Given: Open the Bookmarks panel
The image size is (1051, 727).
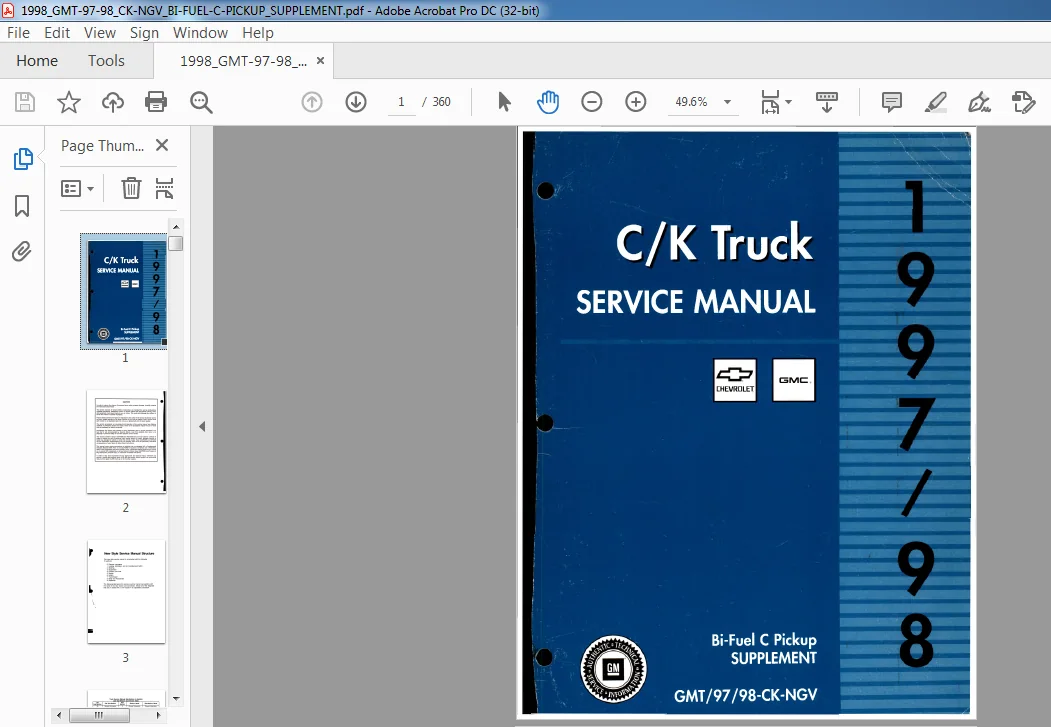Looking at the screenshot, I should (x=22, y=206).
